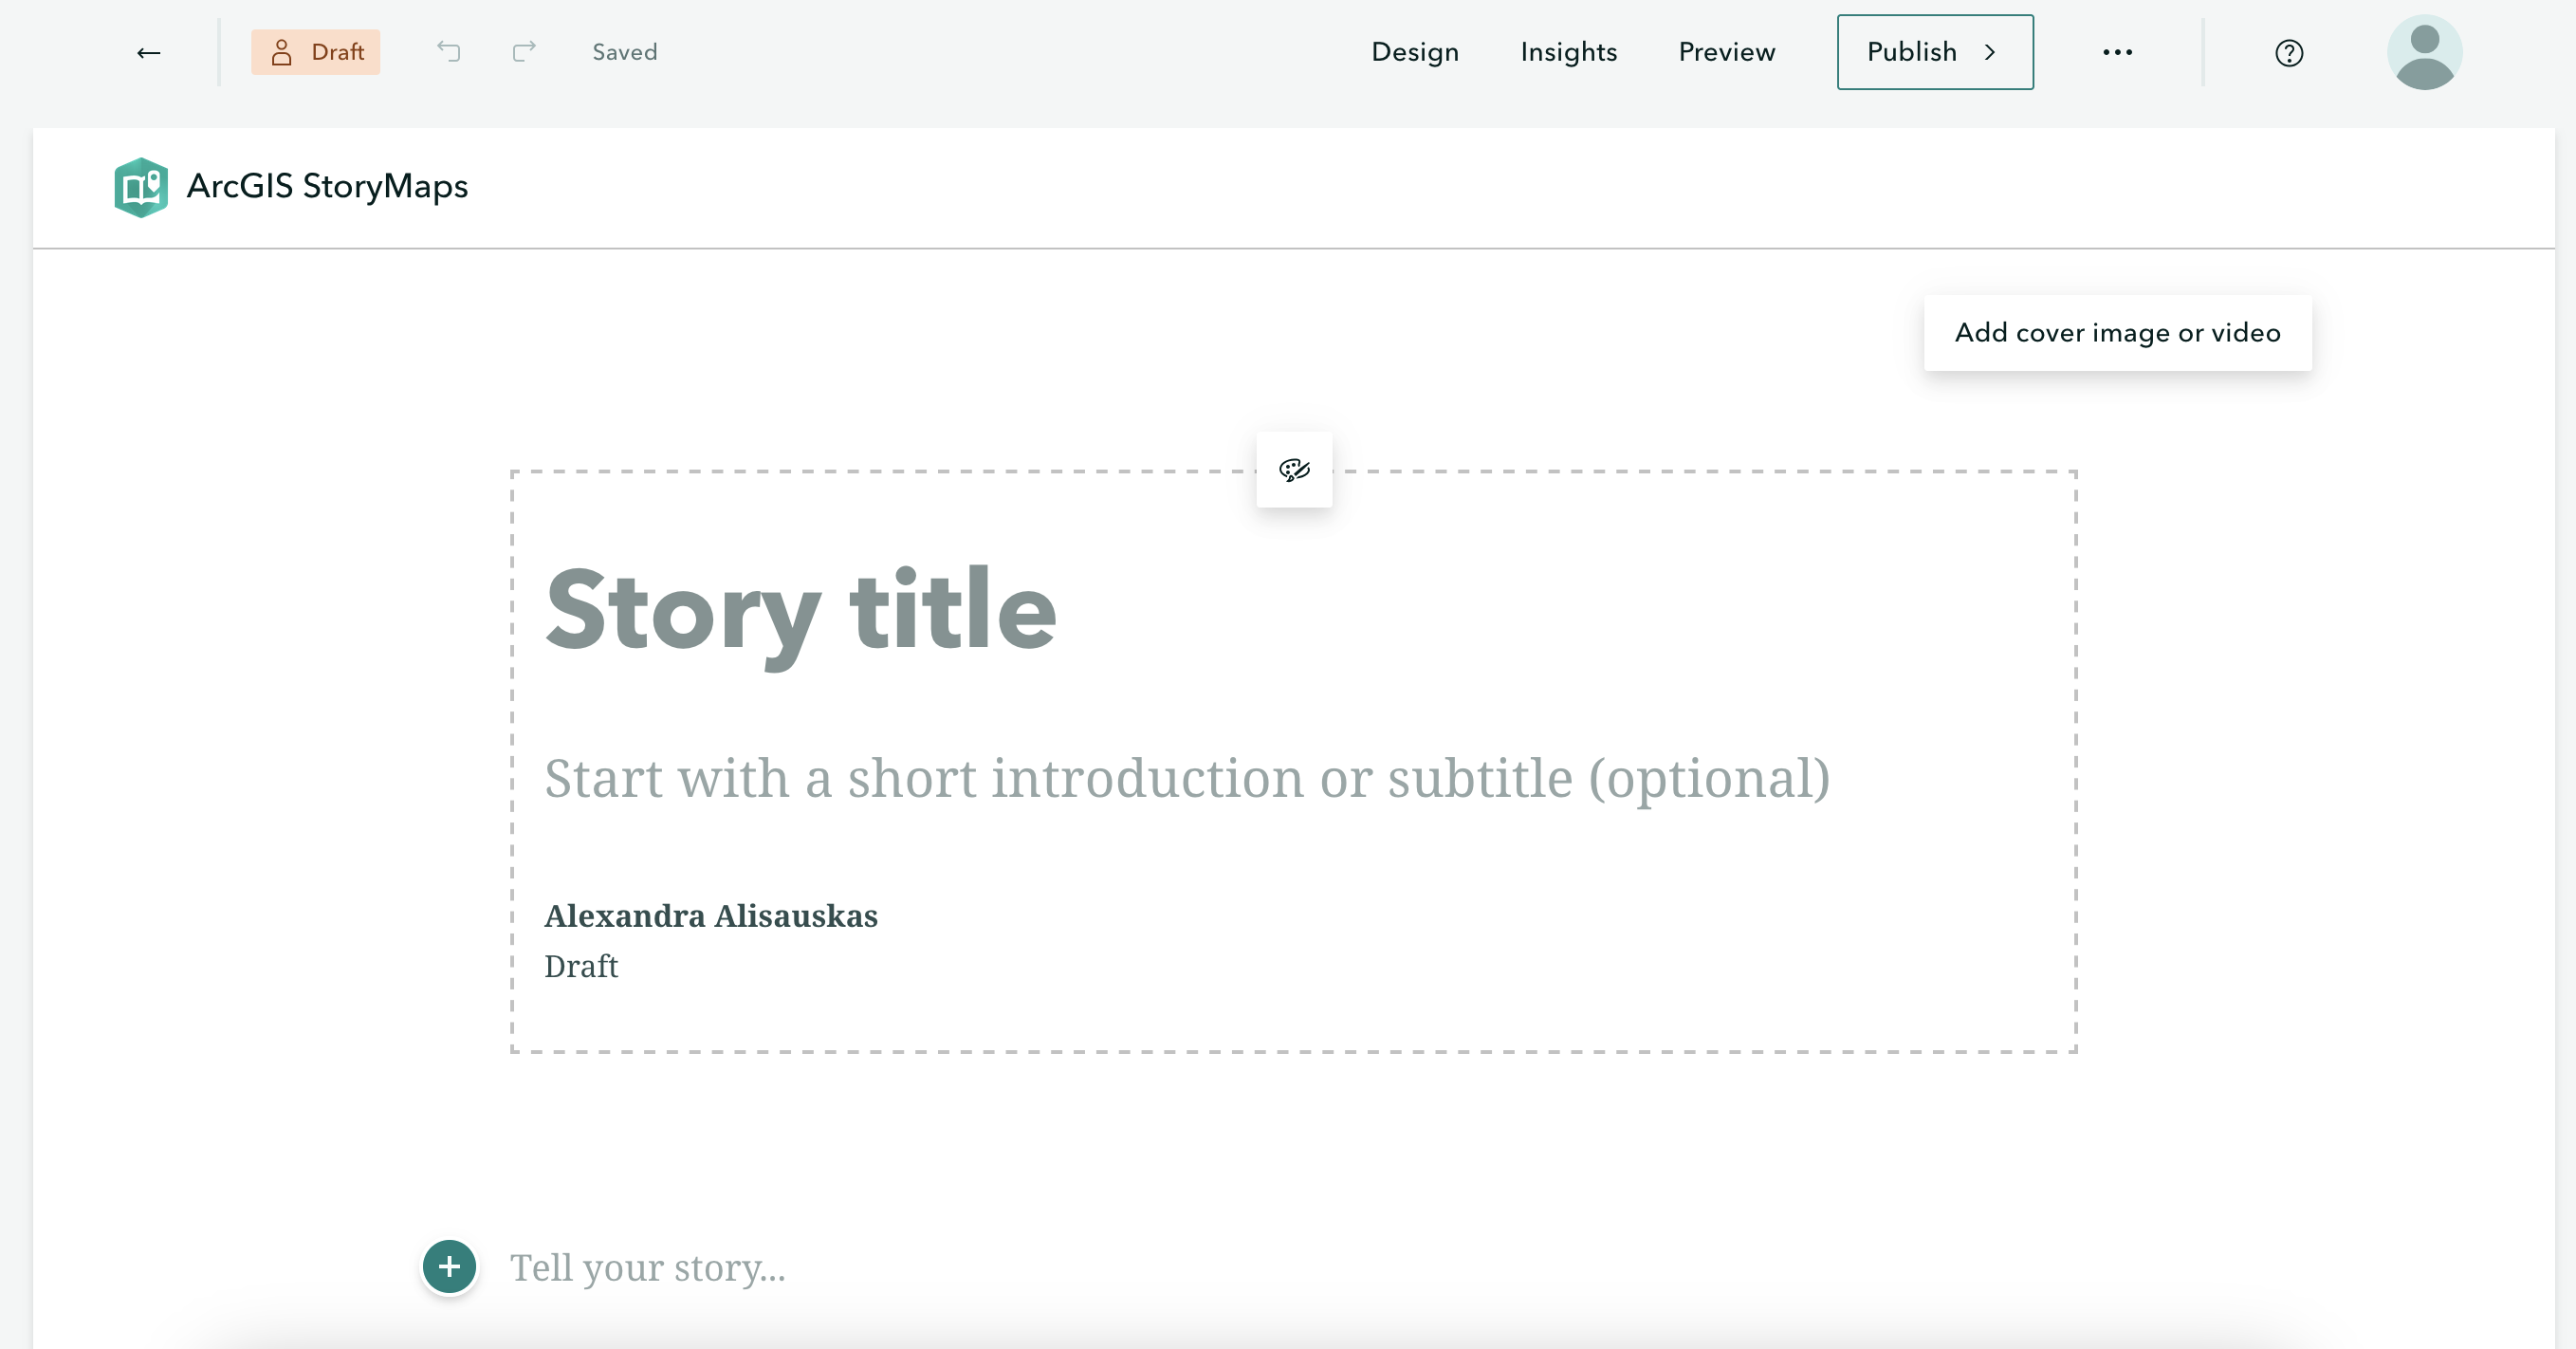Click the Draft status badge
The image size is (2576, 1349).
pyautogui.click(x=316, y=52)
